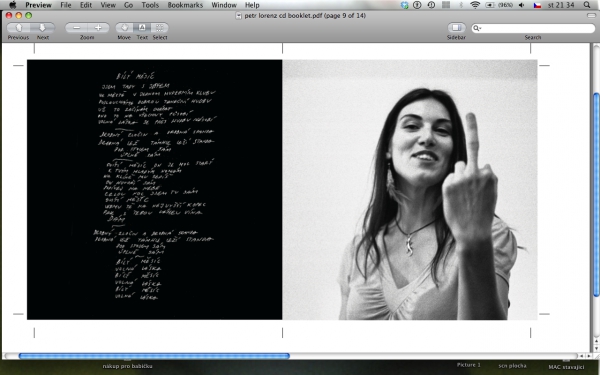Select the Move hand tool

coord(124,28)
